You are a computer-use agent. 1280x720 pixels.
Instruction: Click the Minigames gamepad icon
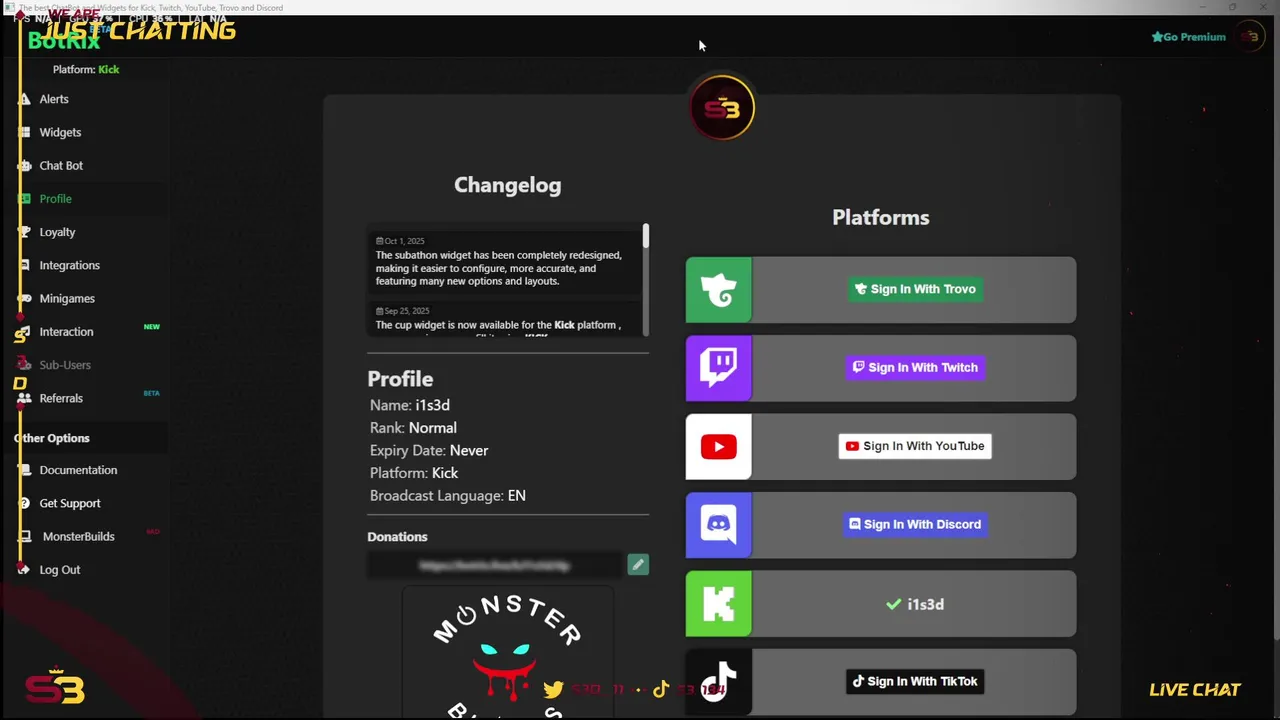(x=25, y=298)
